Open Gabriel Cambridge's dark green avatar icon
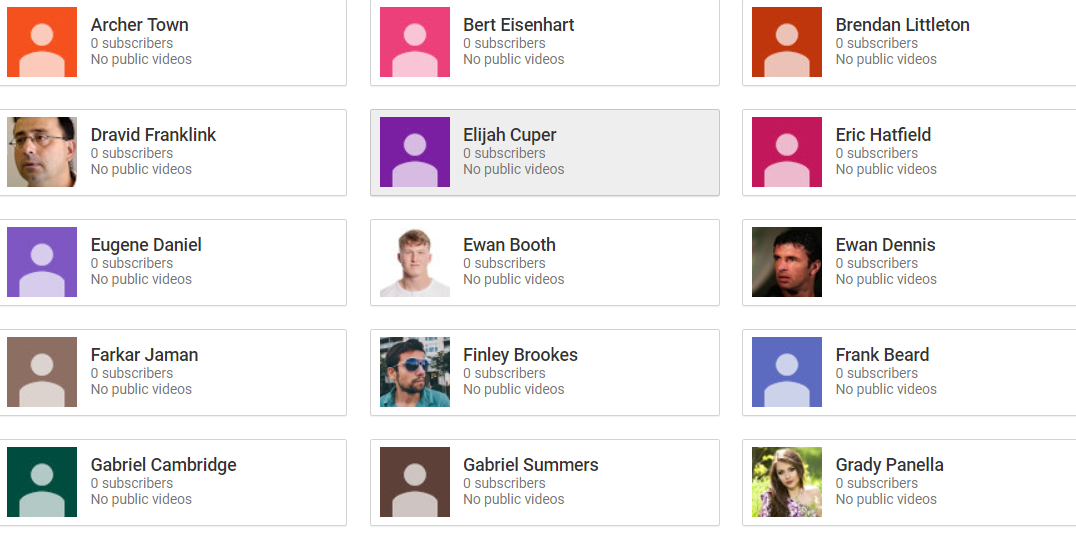 (x=42, y=482)
